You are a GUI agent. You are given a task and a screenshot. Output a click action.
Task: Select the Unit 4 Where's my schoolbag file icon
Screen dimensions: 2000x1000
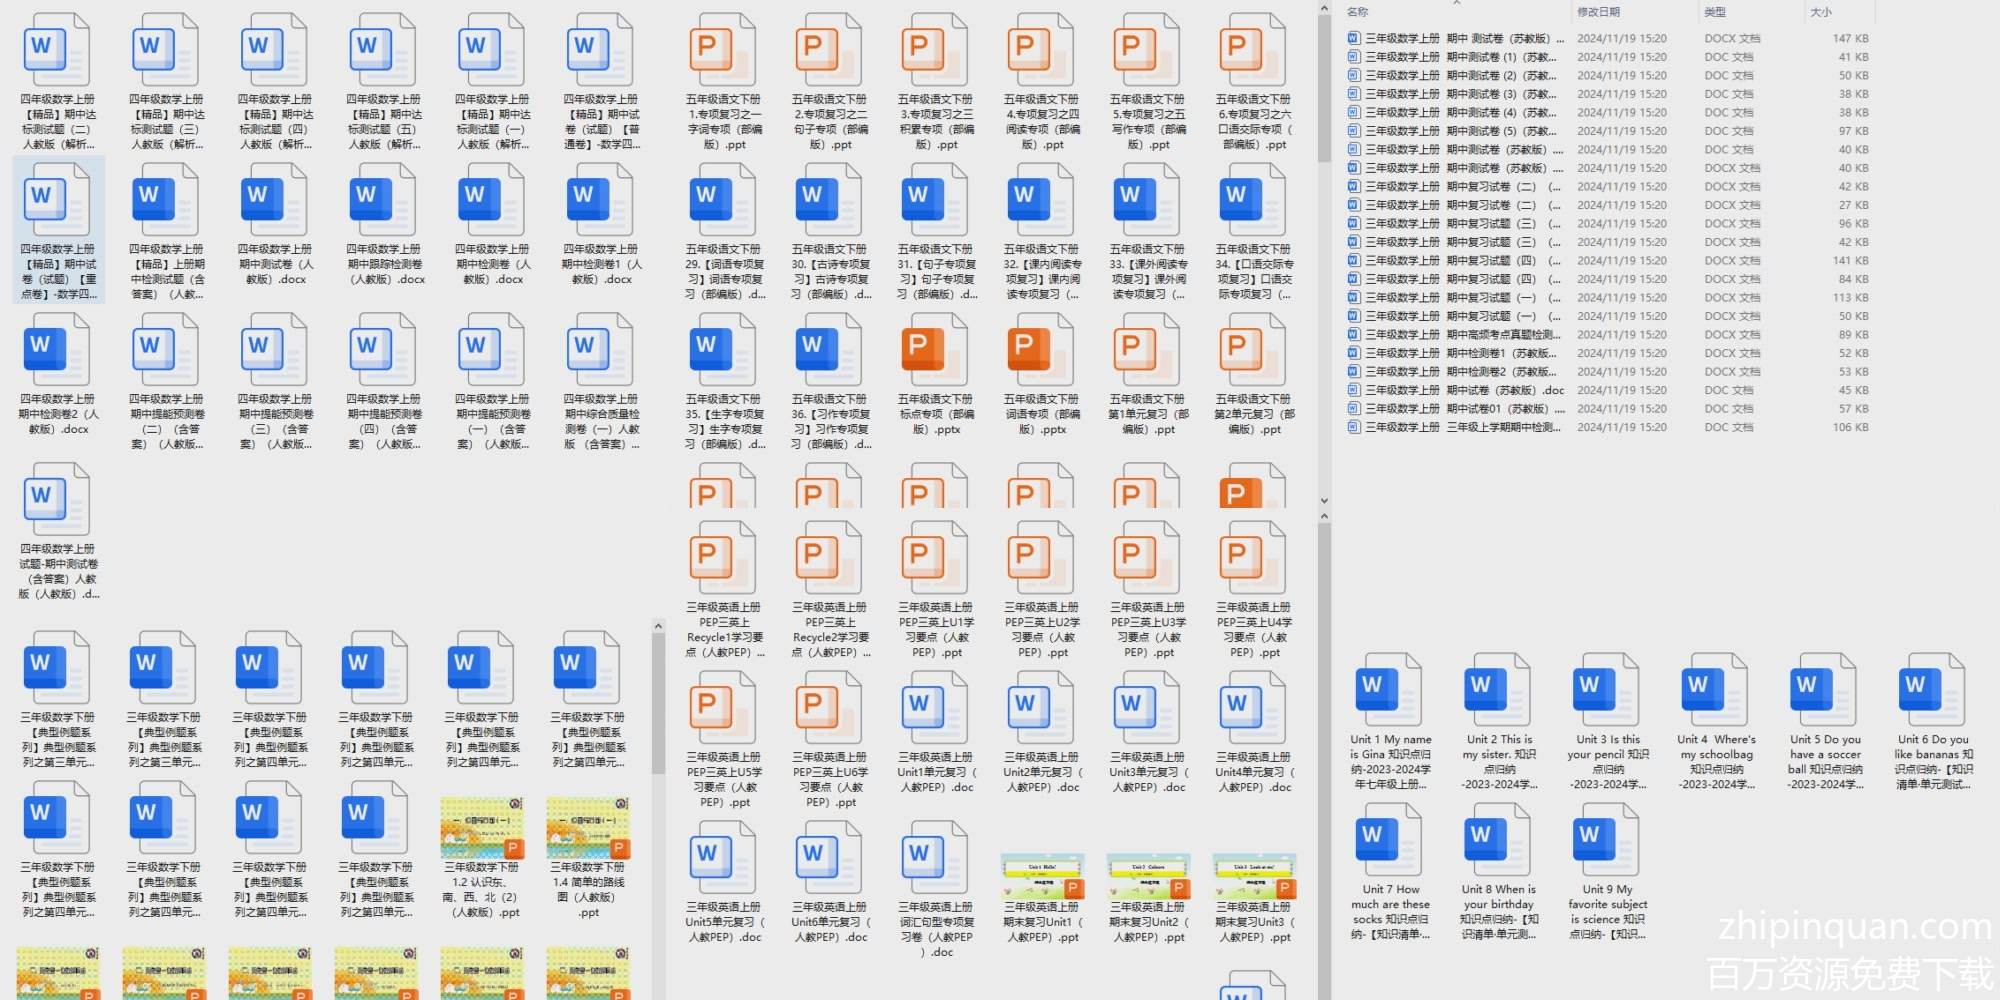coord(1715,689)
